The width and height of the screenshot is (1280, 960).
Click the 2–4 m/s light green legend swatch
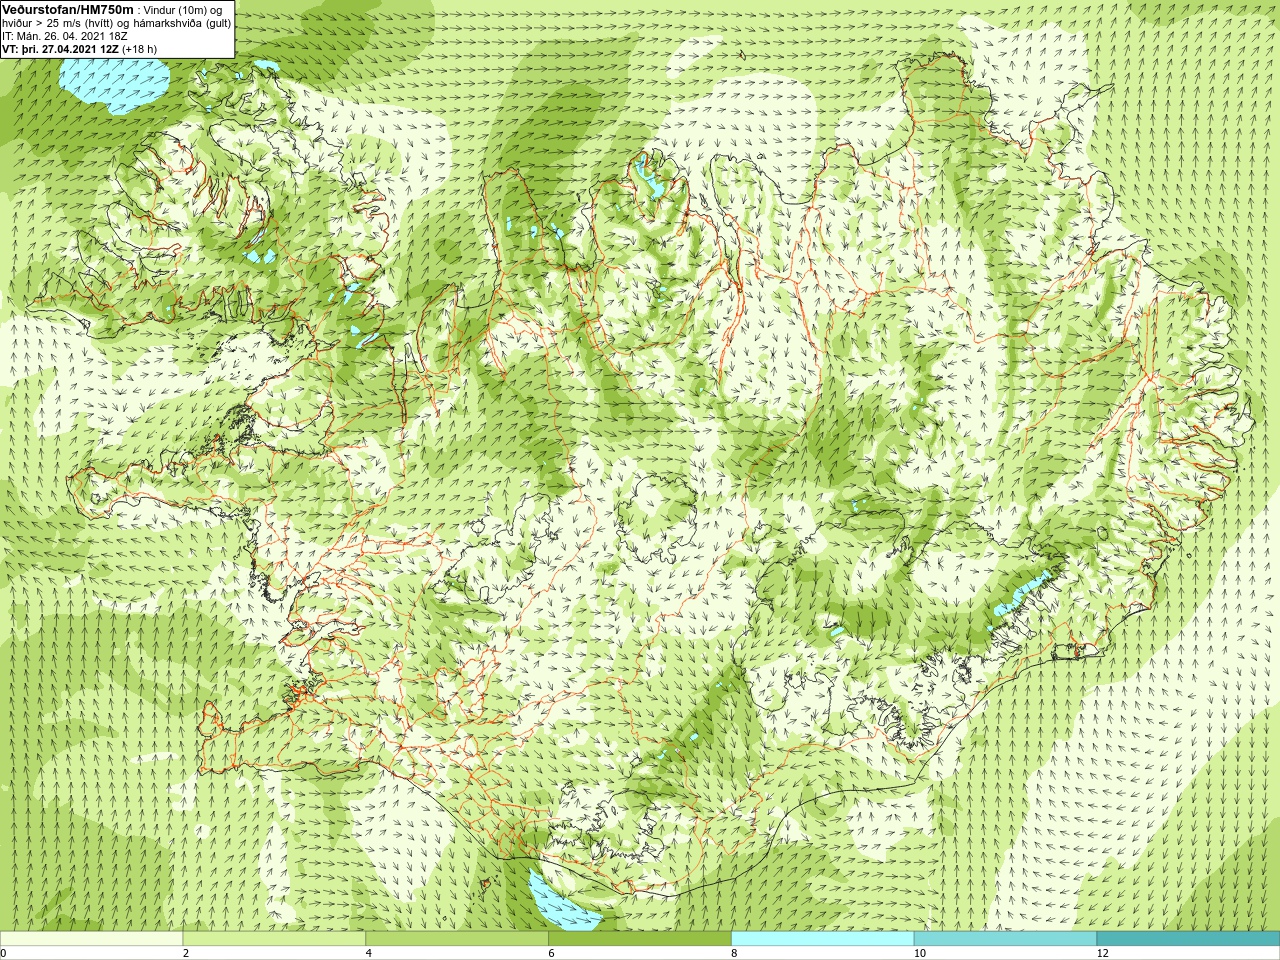[x=274, y=939]
